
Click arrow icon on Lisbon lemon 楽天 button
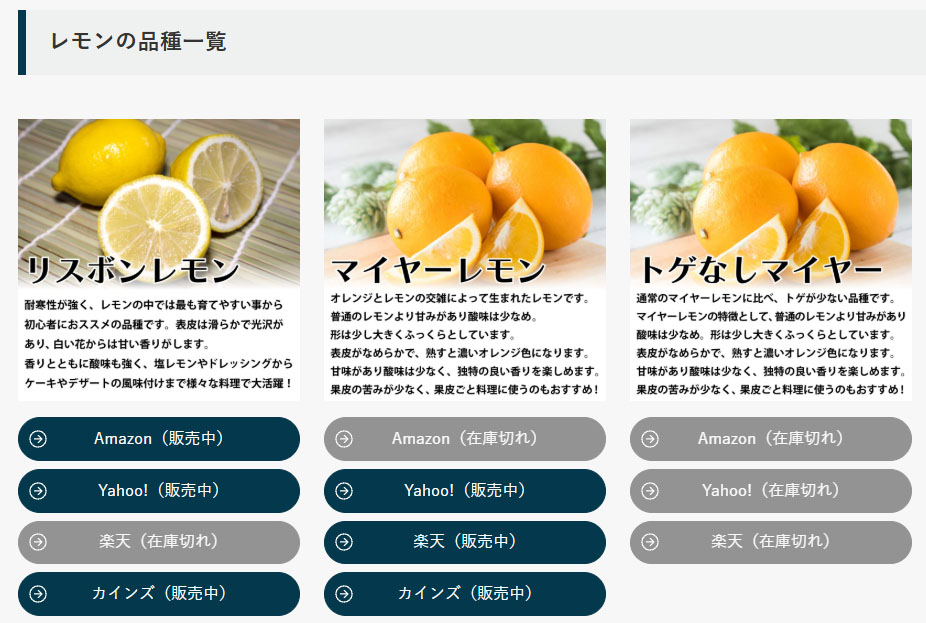(38, 542)
